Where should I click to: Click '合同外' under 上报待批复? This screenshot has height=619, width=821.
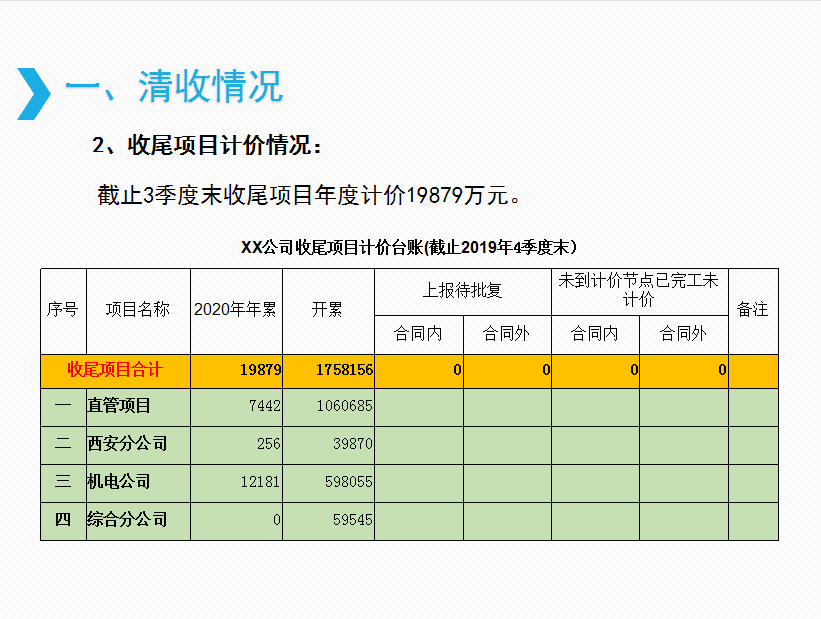[x=507, y=335]
